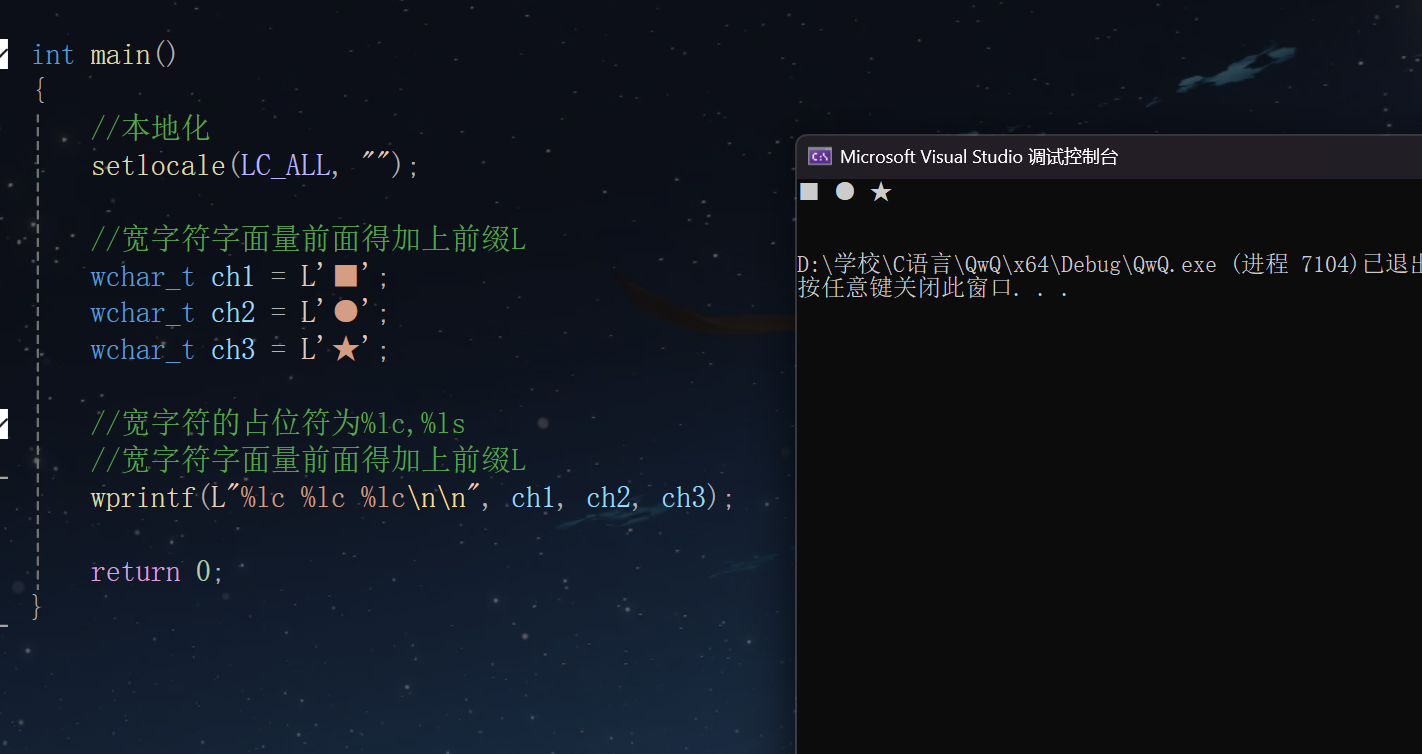Click the 'wprintf' function name

[143, 498]
